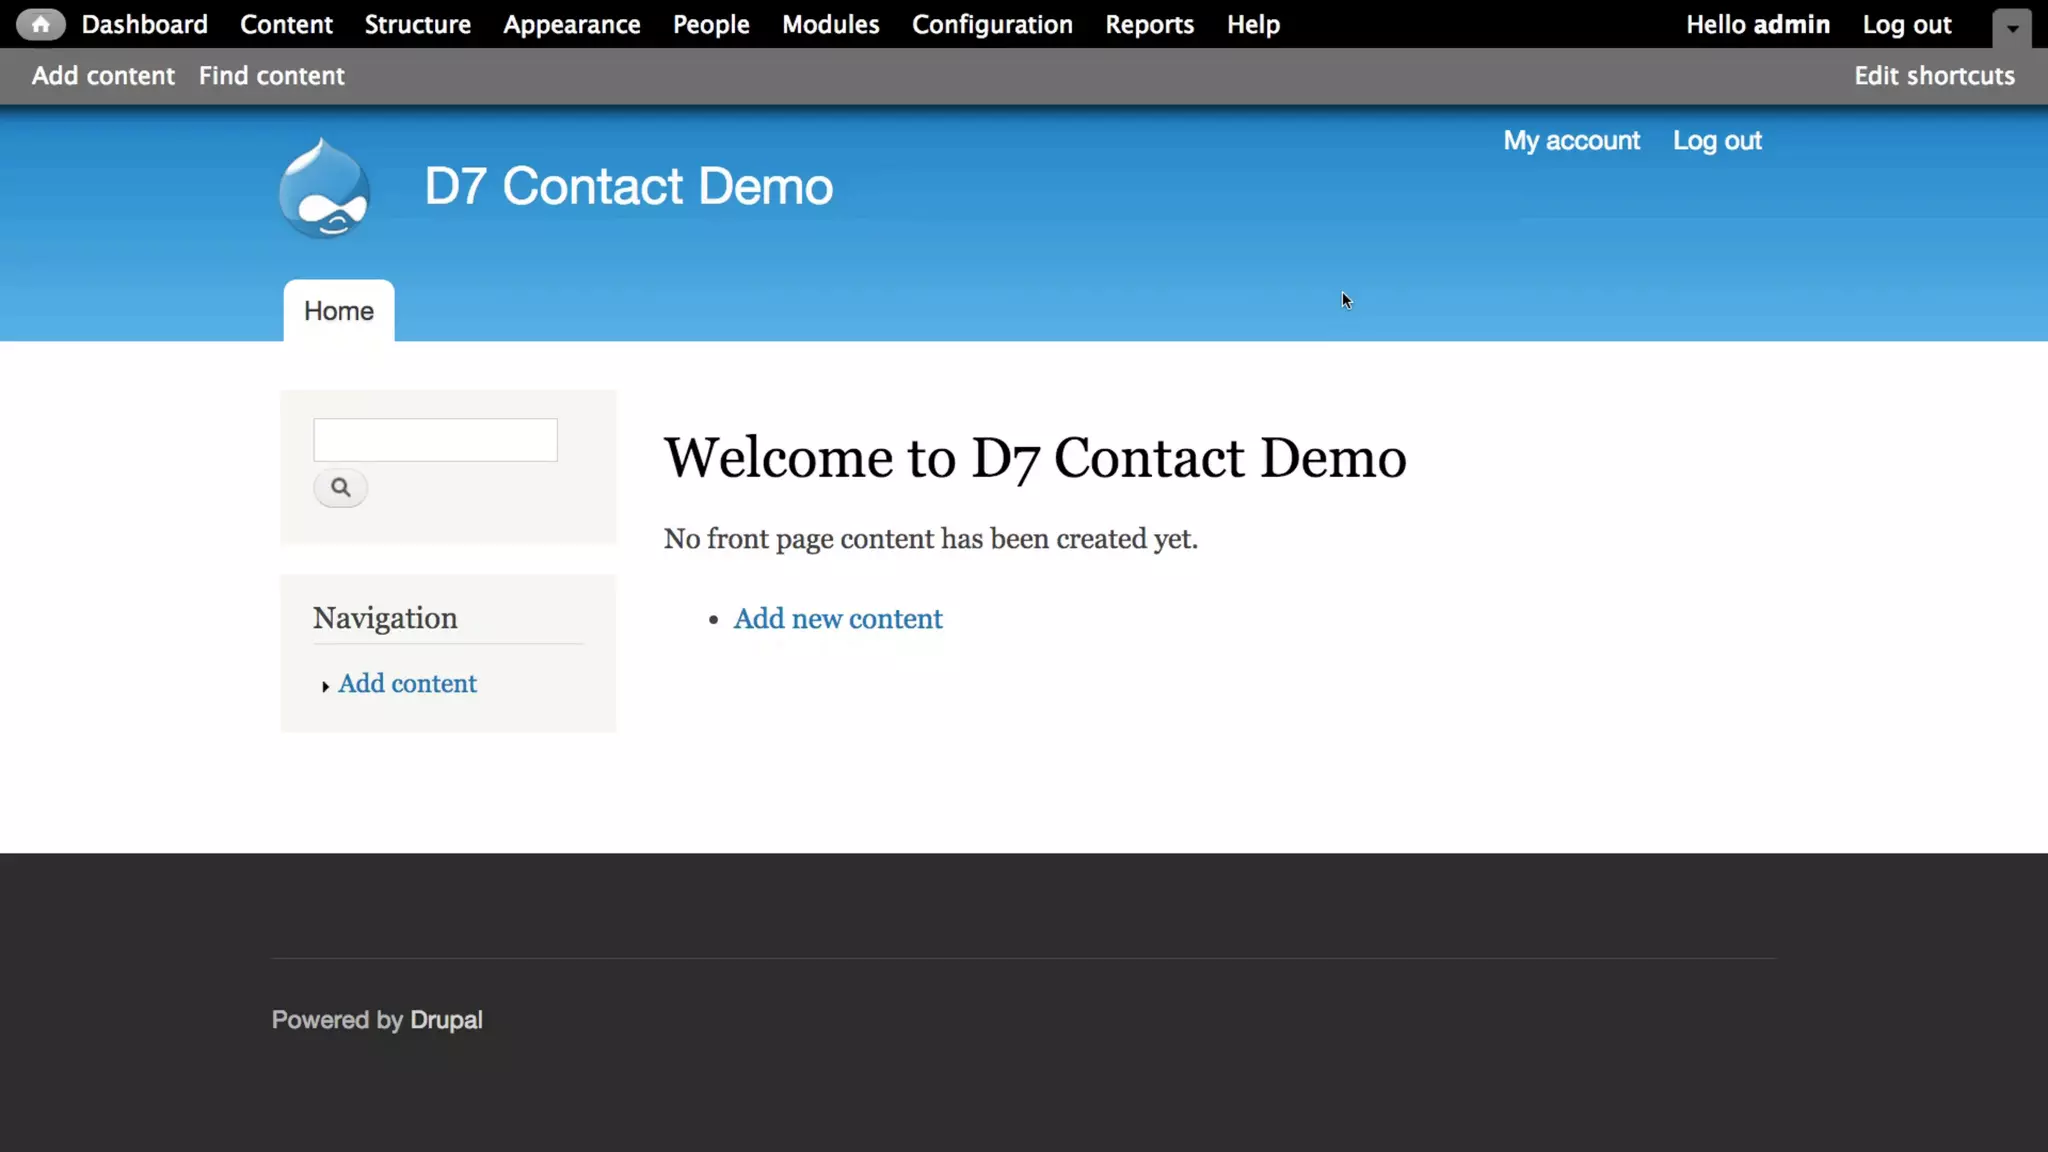Click the magnifier search button
The height and width of the screenshot is (1152, 2048).
[340, 488]
